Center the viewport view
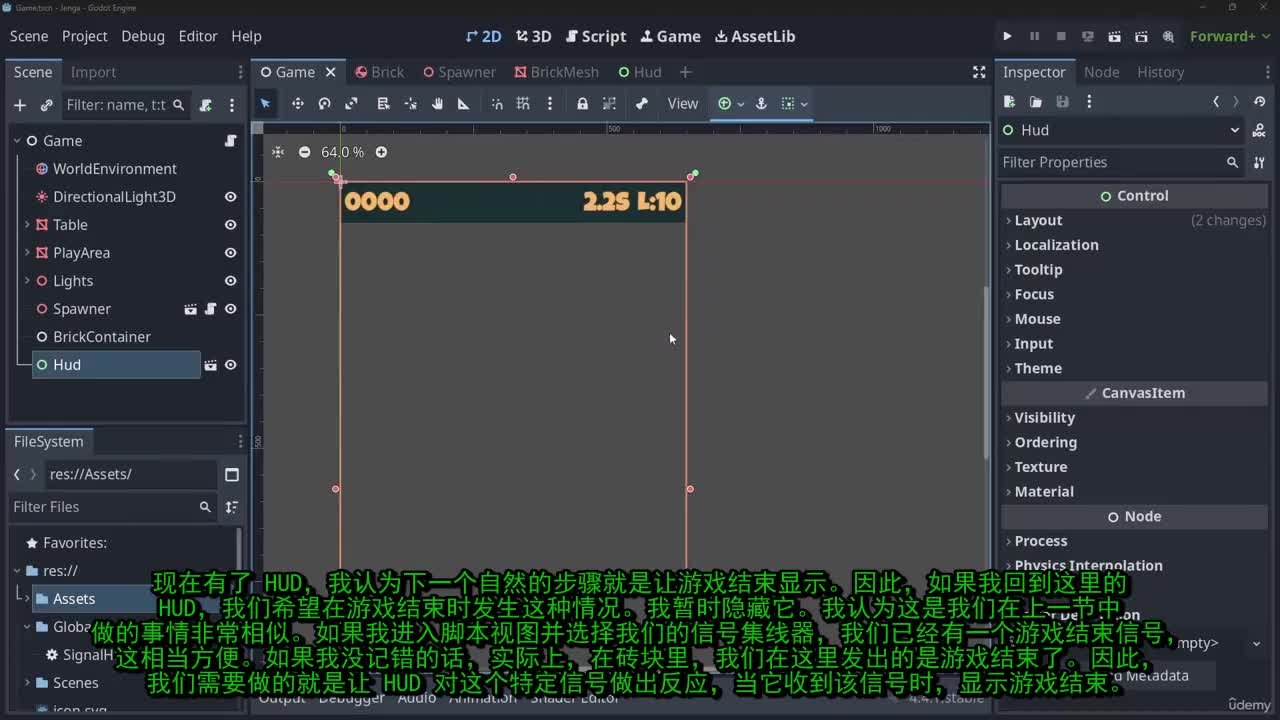 coord(278,152)
